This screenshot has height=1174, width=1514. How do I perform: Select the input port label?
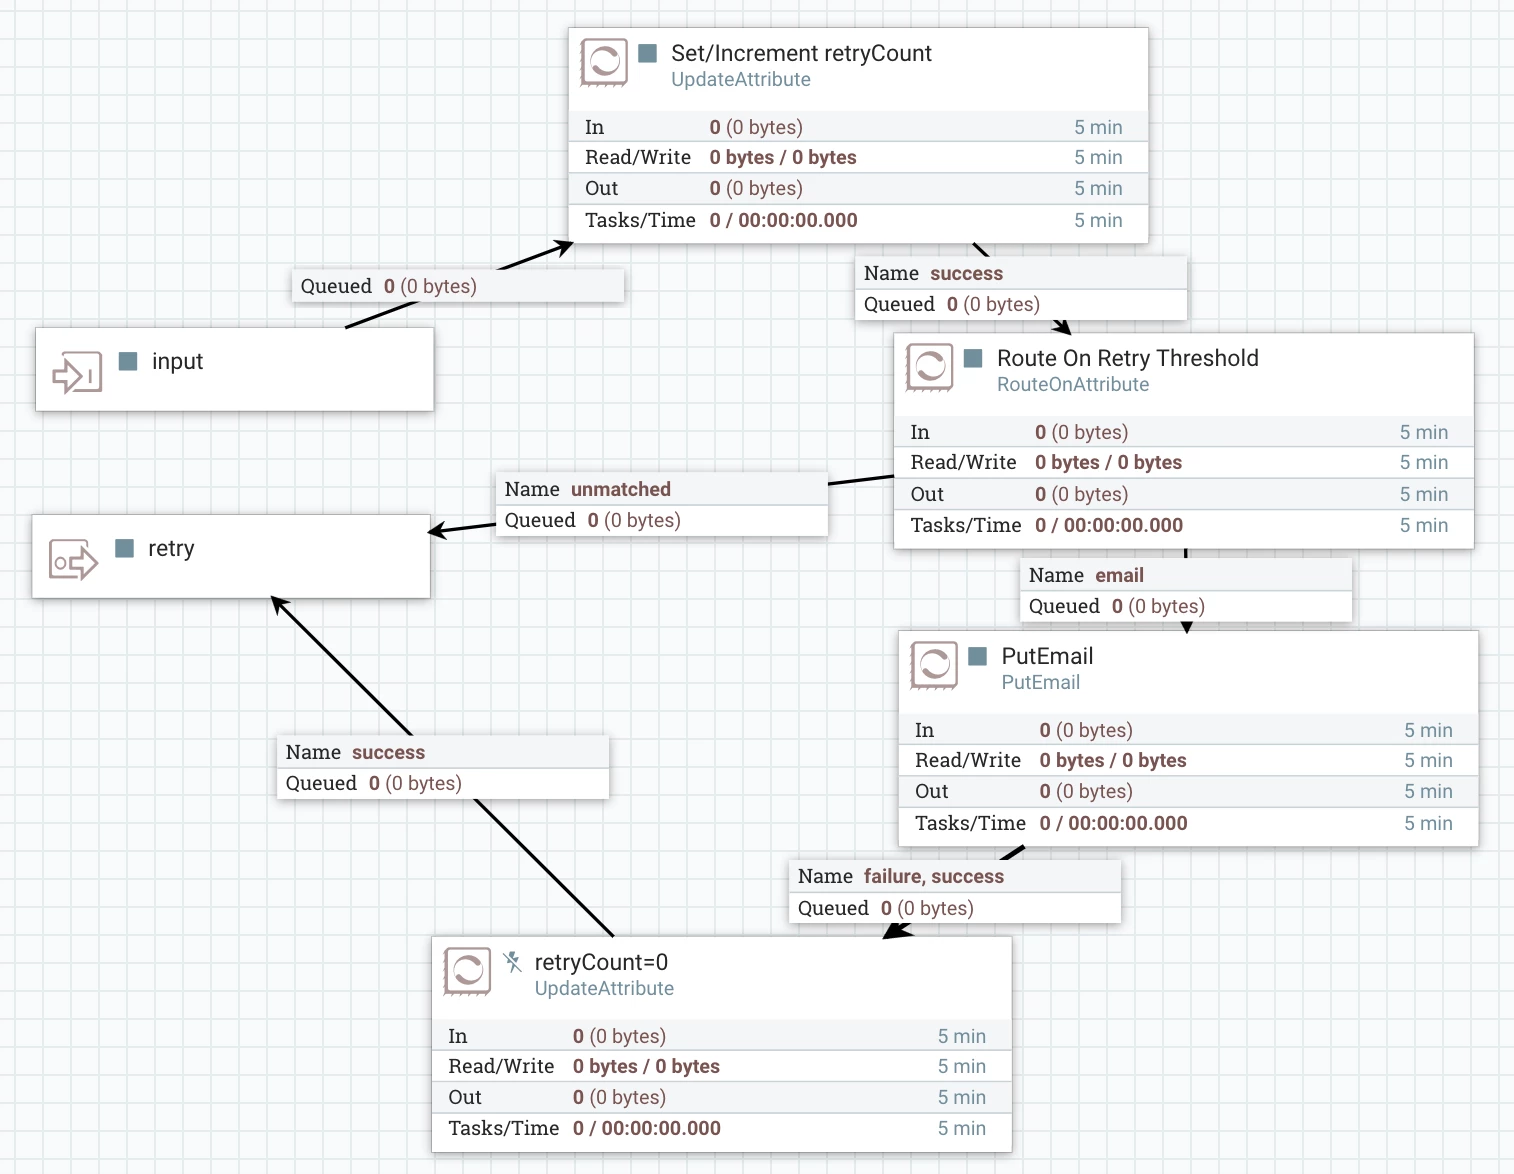[x=177, y=362]
